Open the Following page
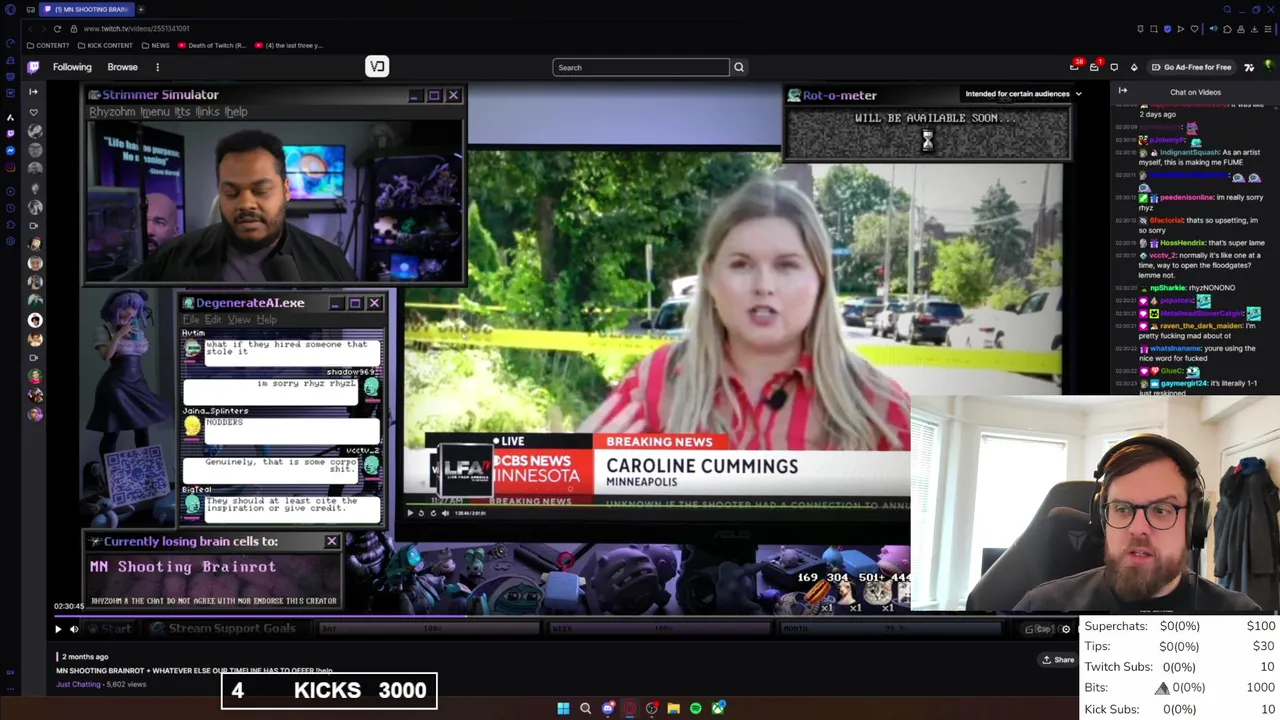Screen dimensions: 1280x720 [72, 67]
